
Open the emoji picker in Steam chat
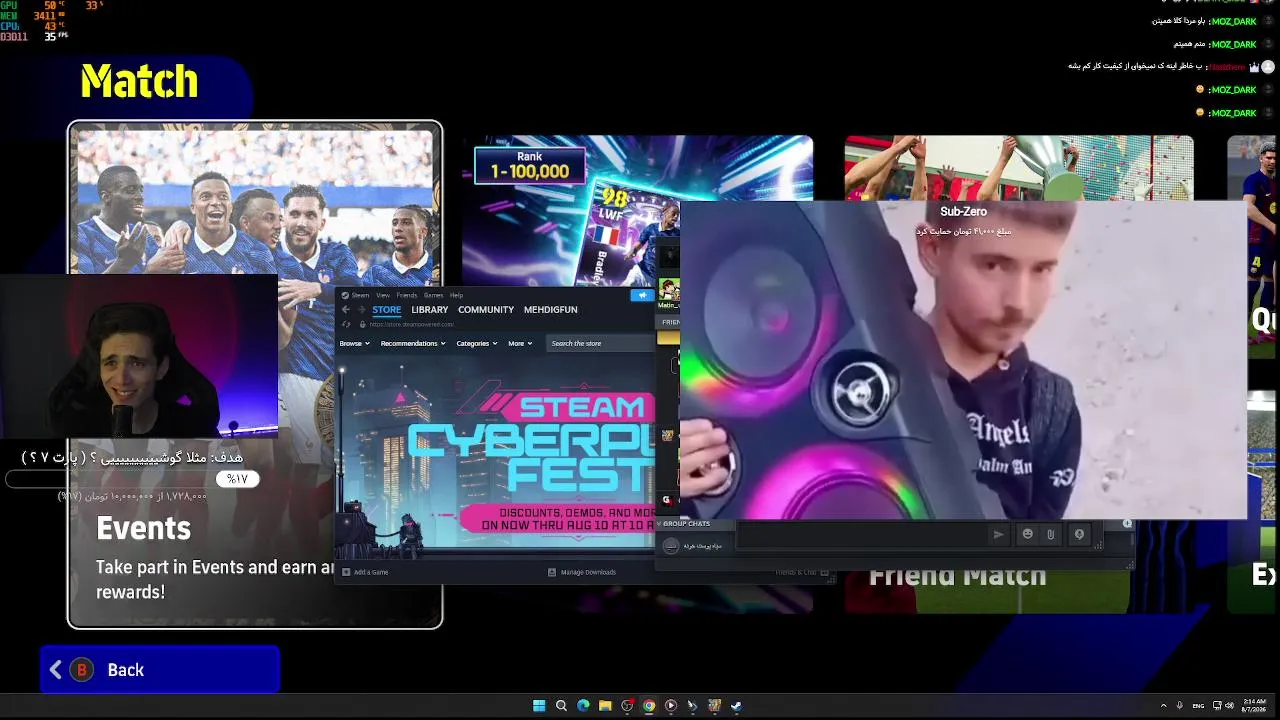click(1027, 535)
